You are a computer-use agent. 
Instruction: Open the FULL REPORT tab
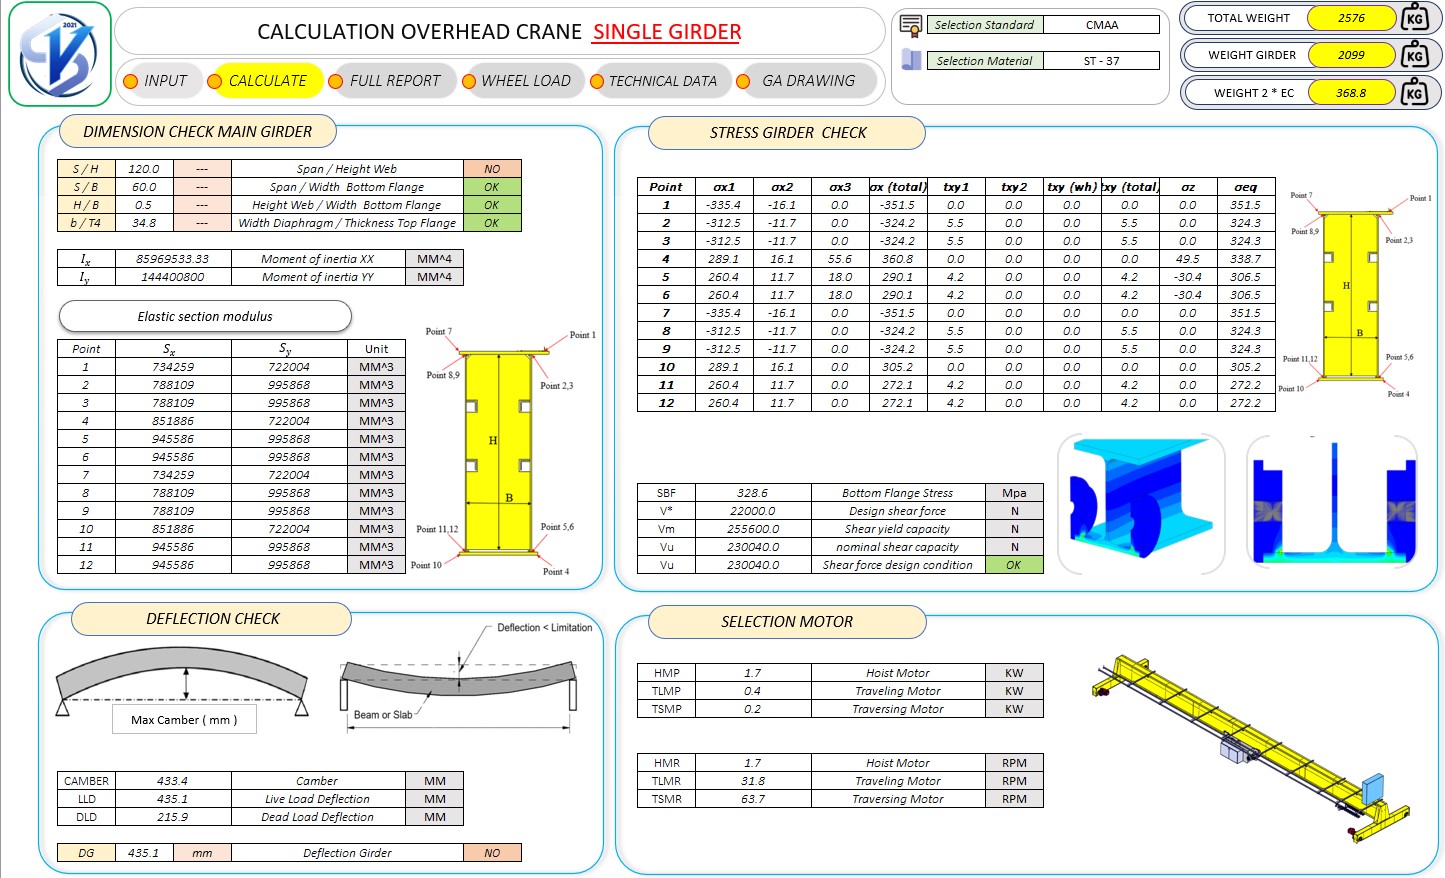tap(395, 81)
